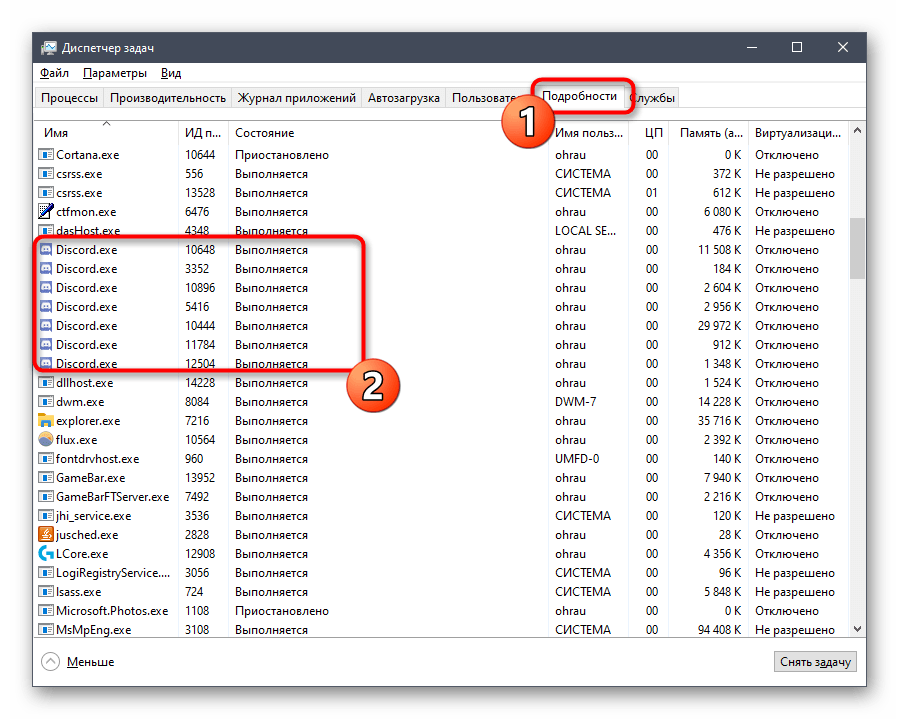
Task: Select the explorer.exe folder icon
Action: (45, 421)
